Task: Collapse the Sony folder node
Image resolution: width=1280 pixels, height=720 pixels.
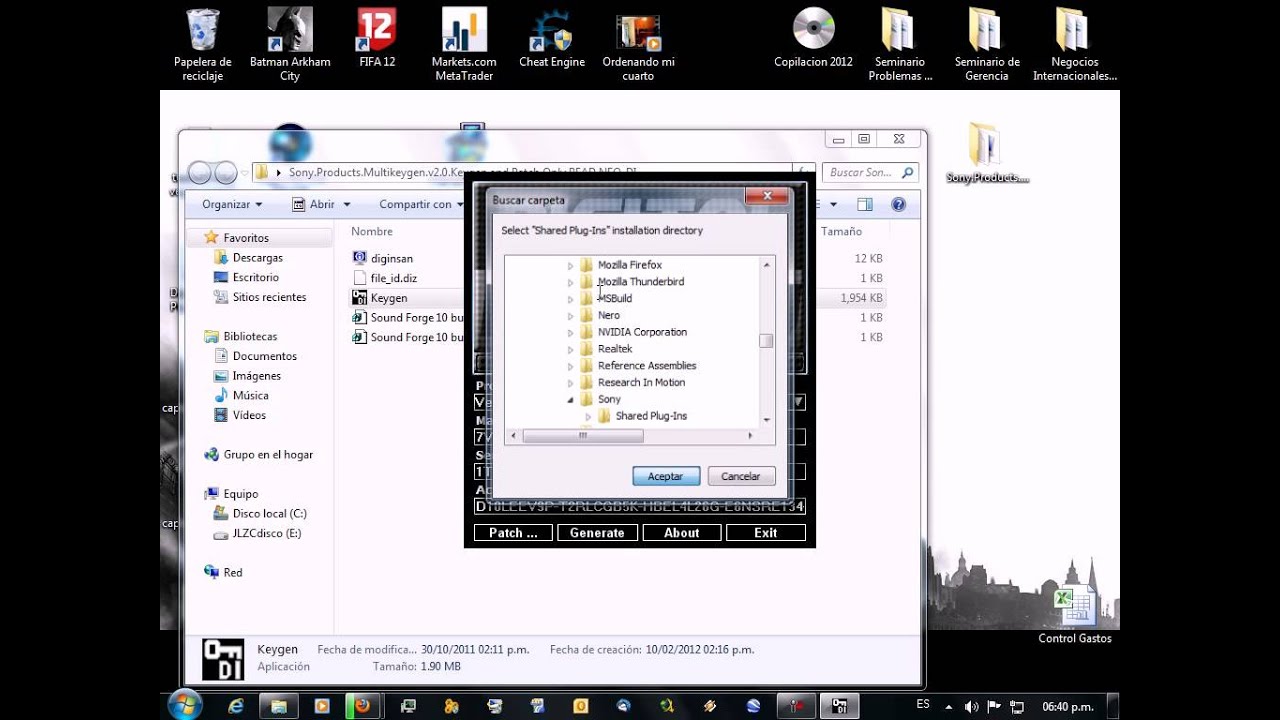Action: coord(571,400)
